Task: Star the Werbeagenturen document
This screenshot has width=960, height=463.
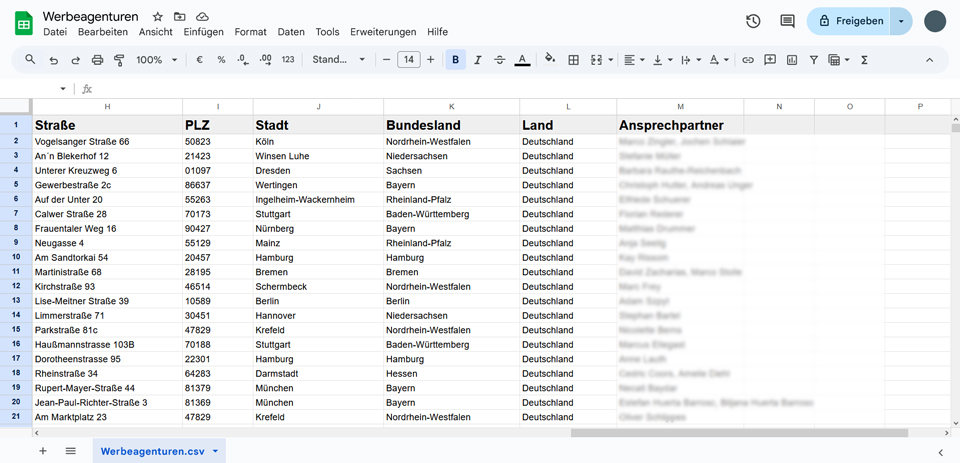Action: click(x=157, y=17)
